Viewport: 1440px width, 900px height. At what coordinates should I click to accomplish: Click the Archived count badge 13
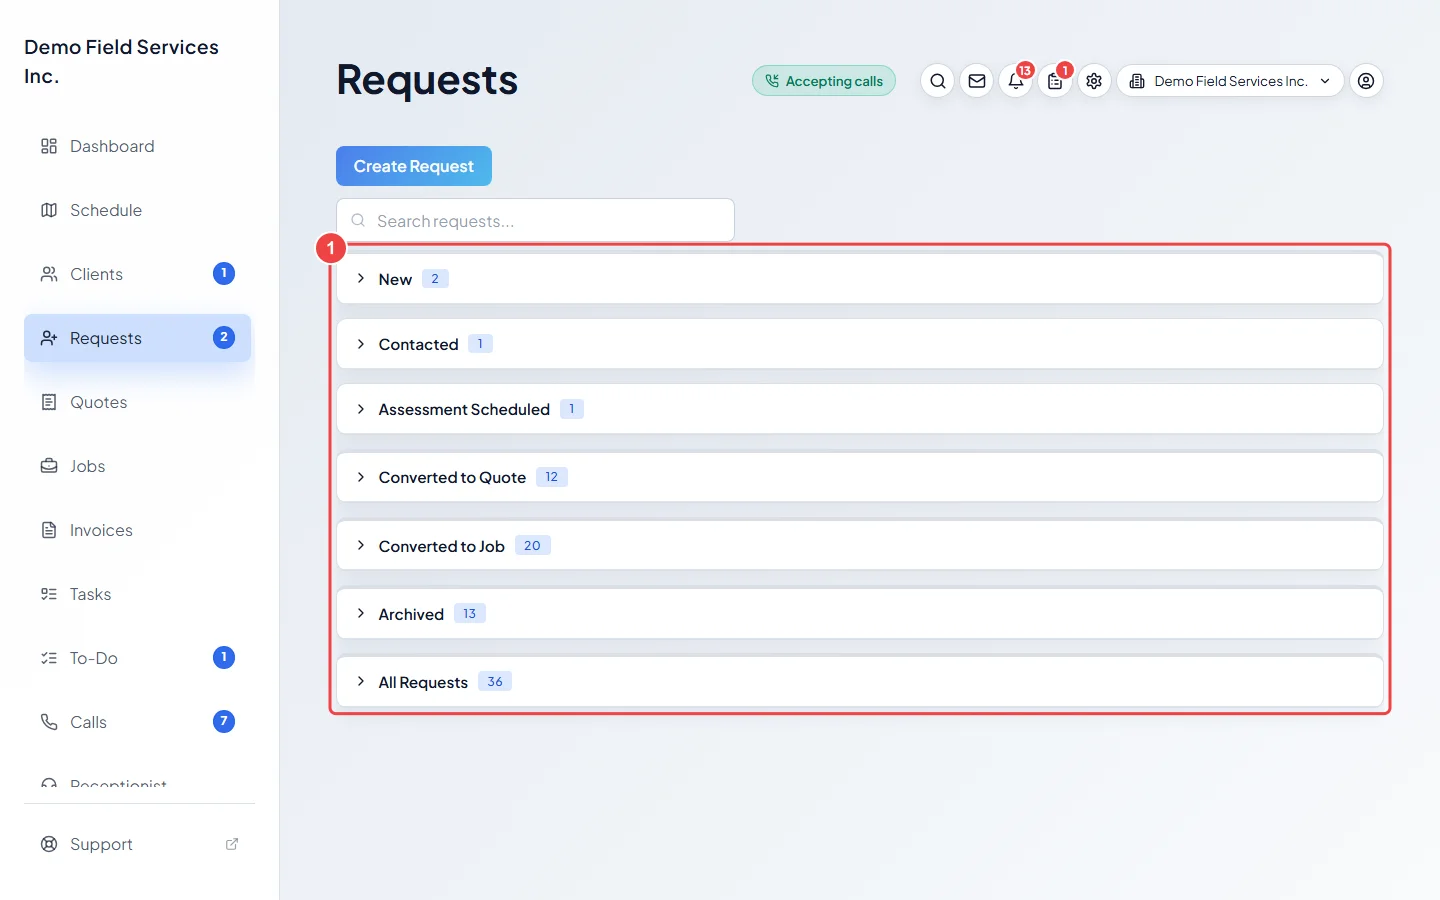(x=470, y=614)
